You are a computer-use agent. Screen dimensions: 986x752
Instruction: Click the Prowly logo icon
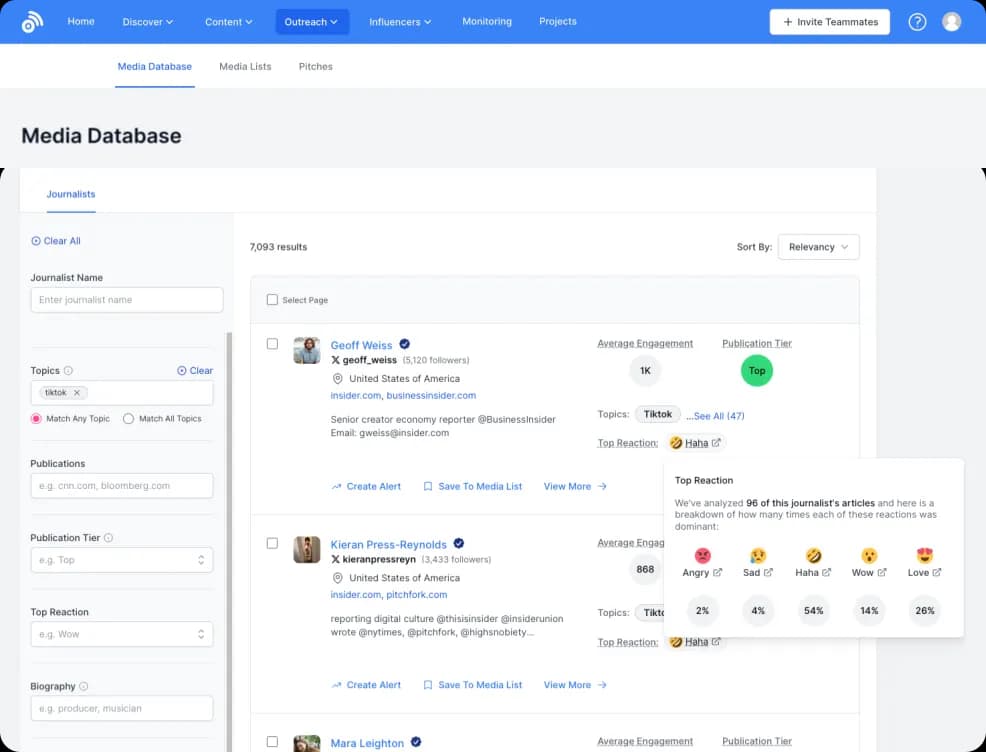[x=31, y=21]
